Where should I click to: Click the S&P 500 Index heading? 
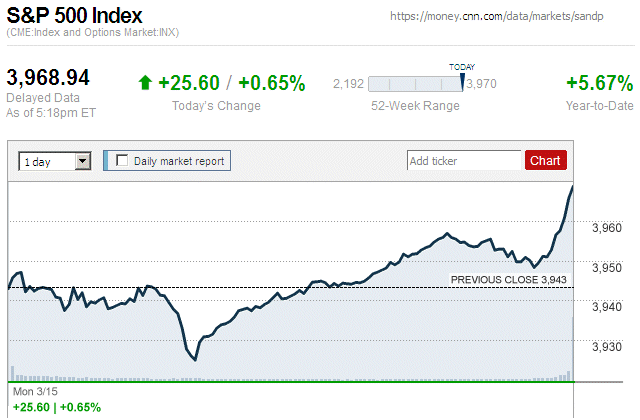[x=74, y=17]
